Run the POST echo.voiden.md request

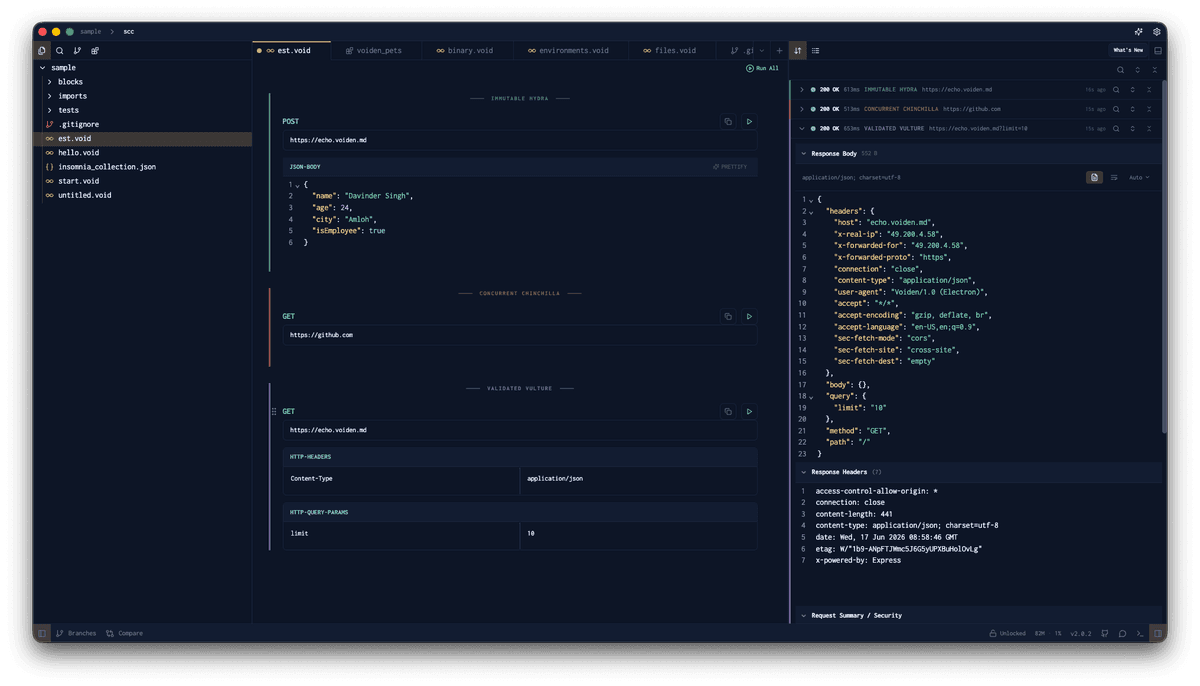tap(749, 122)
